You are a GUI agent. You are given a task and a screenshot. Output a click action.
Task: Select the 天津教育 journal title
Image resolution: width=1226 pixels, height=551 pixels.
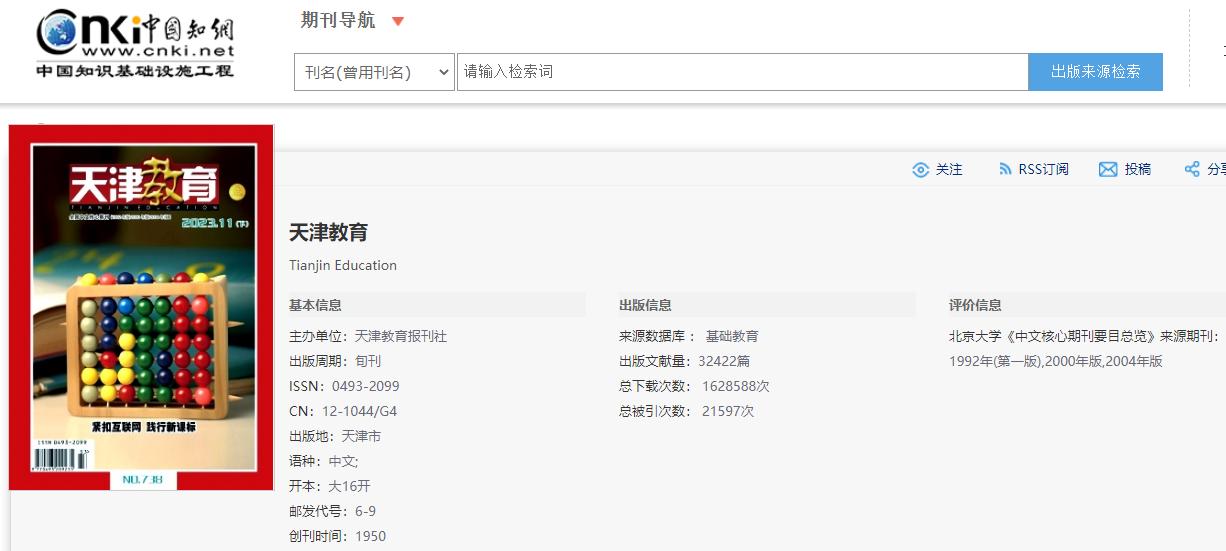point(328,233)
